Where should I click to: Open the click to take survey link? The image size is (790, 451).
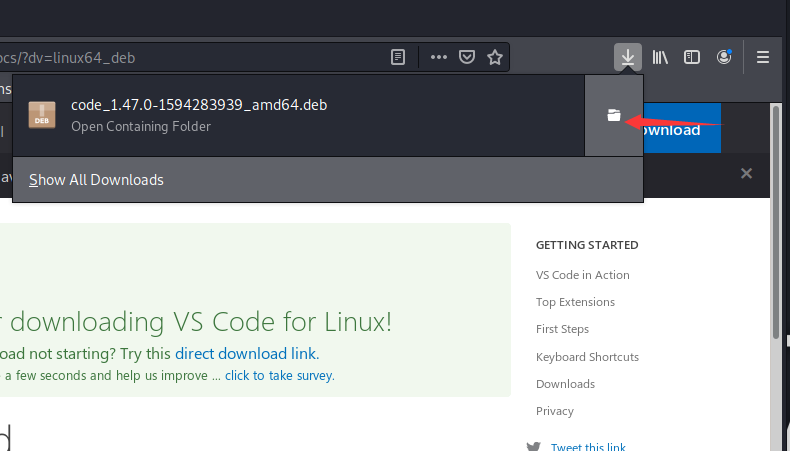pyautogui.click(x=280, y=375)
